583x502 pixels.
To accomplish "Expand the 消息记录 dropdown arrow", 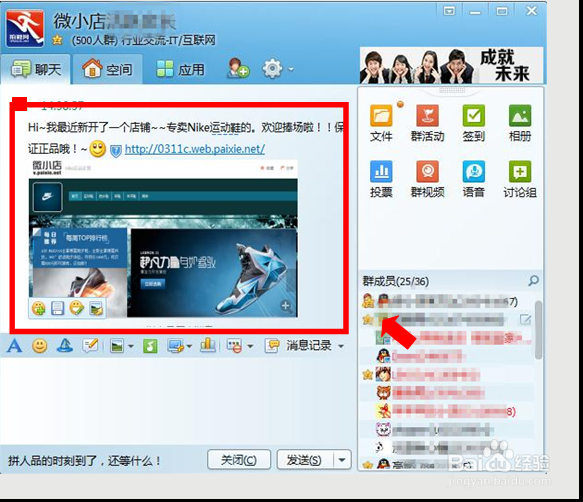I will pyautogui.click(x=341, y=346).
